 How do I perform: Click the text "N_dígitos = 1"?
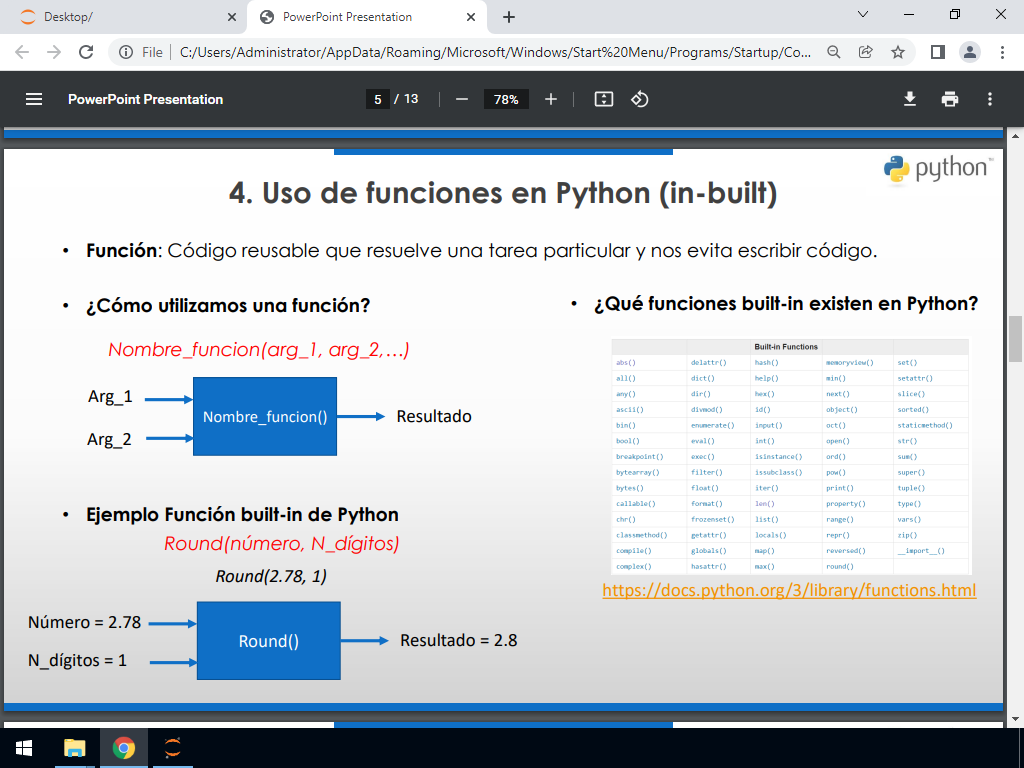(x=77, y=661)
